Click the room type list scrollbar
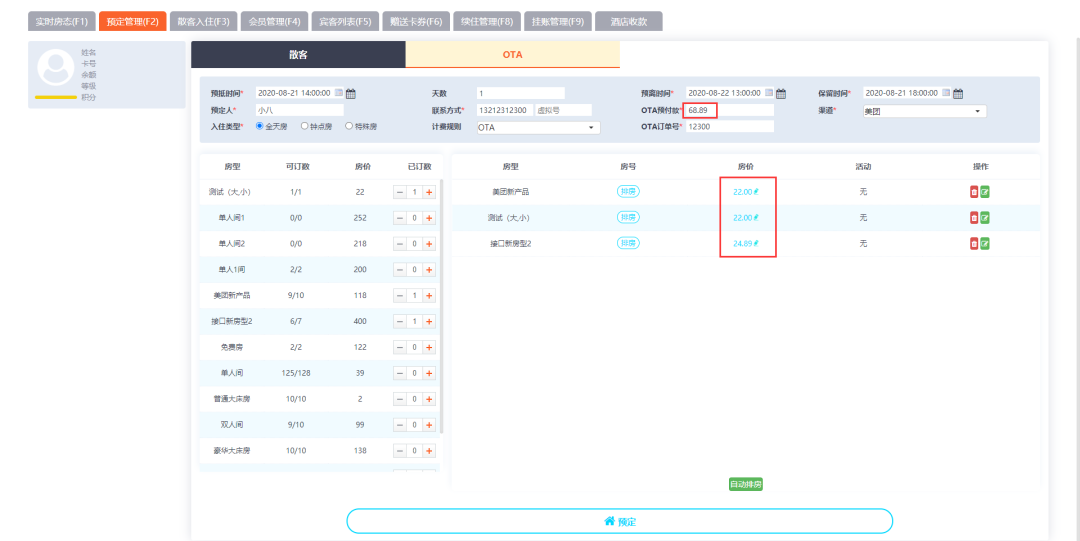Screen dimensions: 1080x541 441,307
